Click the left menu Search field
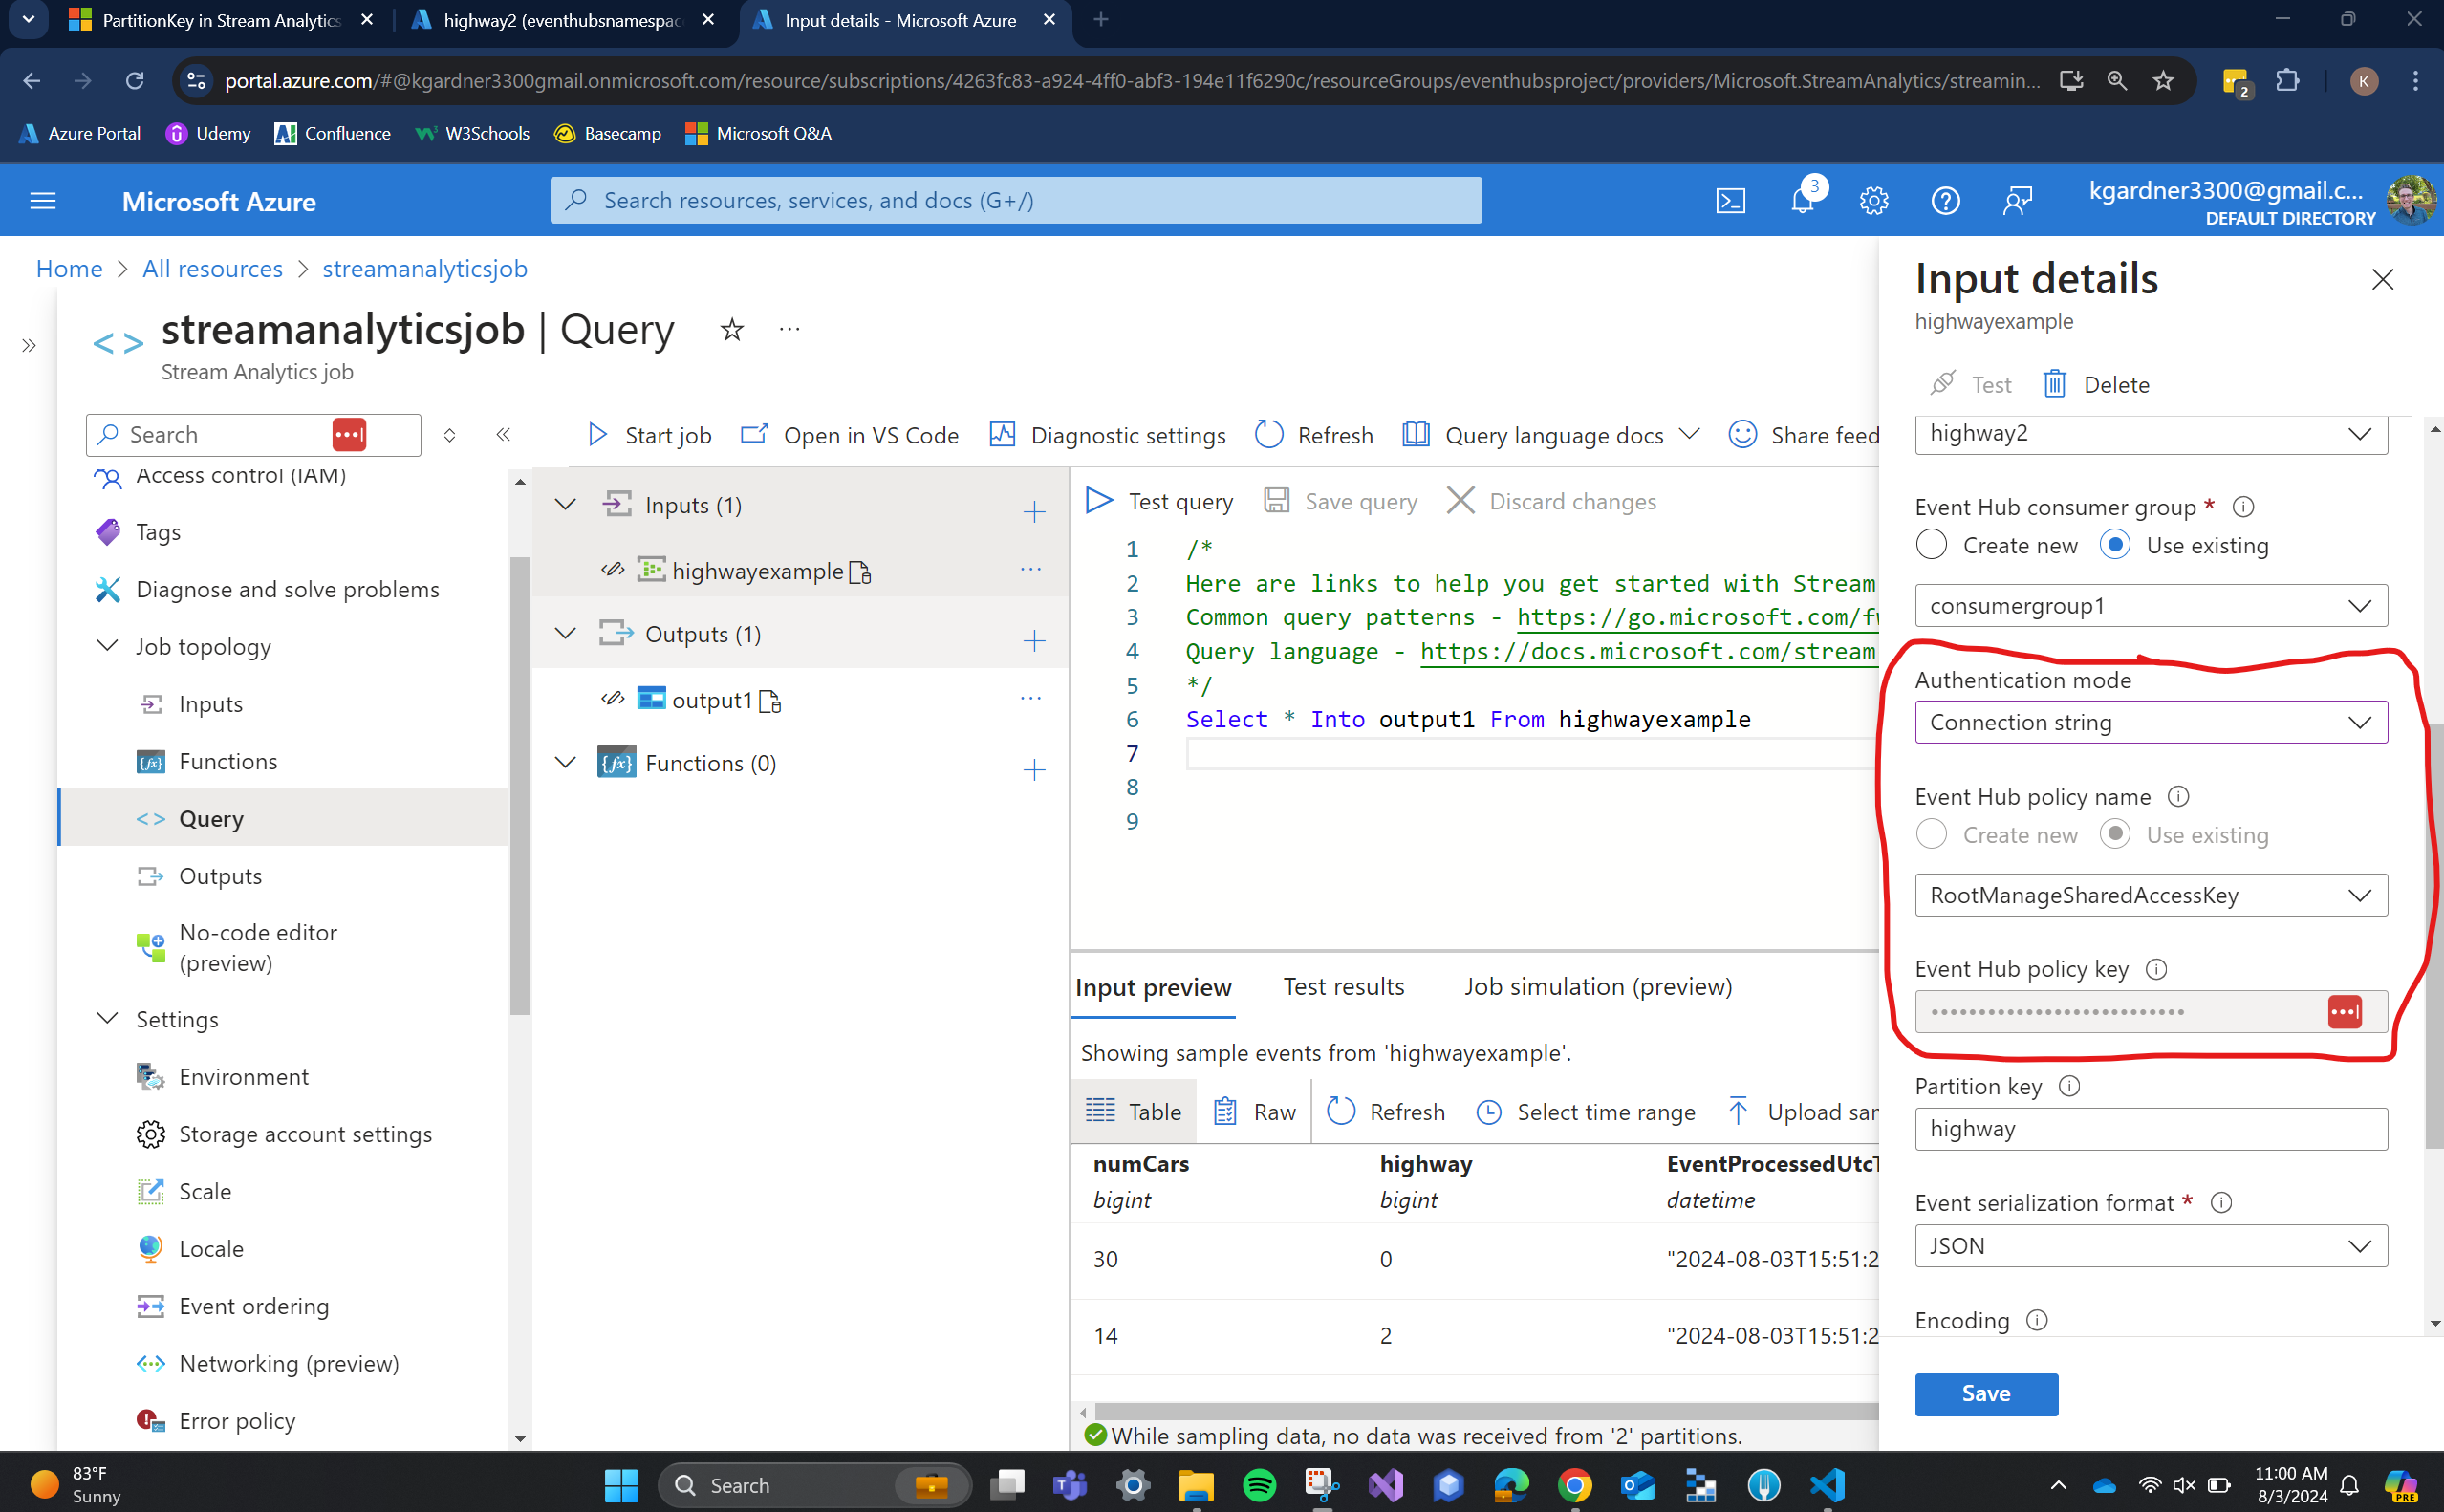The height and width of the screenshot is (1512, 2444). click(253, 435)
